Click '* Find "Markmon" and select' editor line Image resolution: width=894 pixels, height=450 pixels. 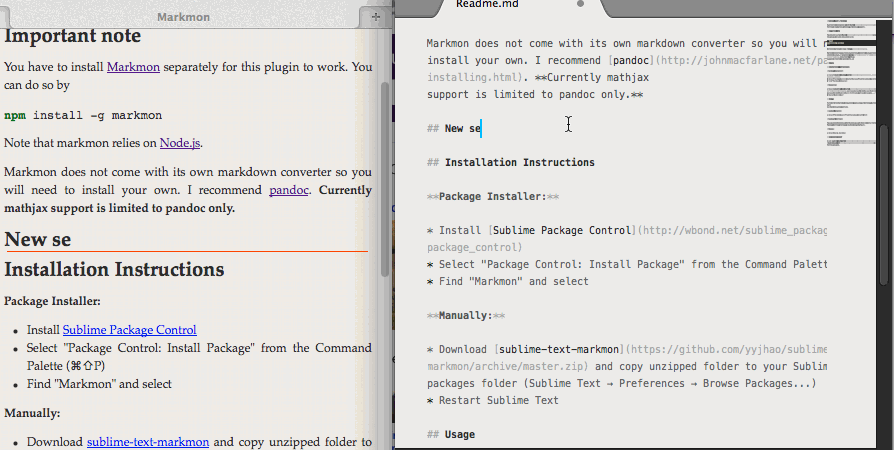click(x=508, y=281)
